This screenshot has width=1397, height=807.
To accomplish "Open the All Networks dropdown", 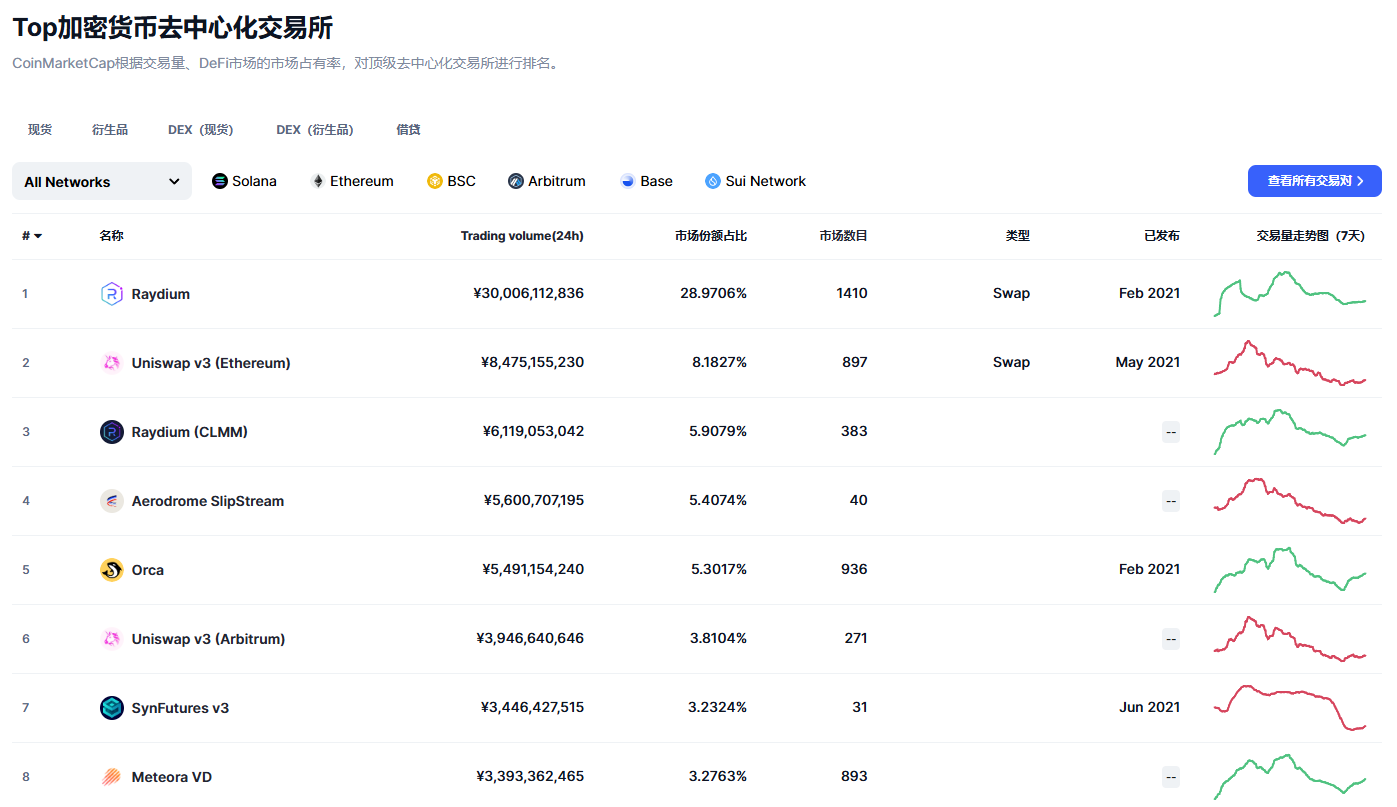I will pyautogui.click(x=101, y=181).
